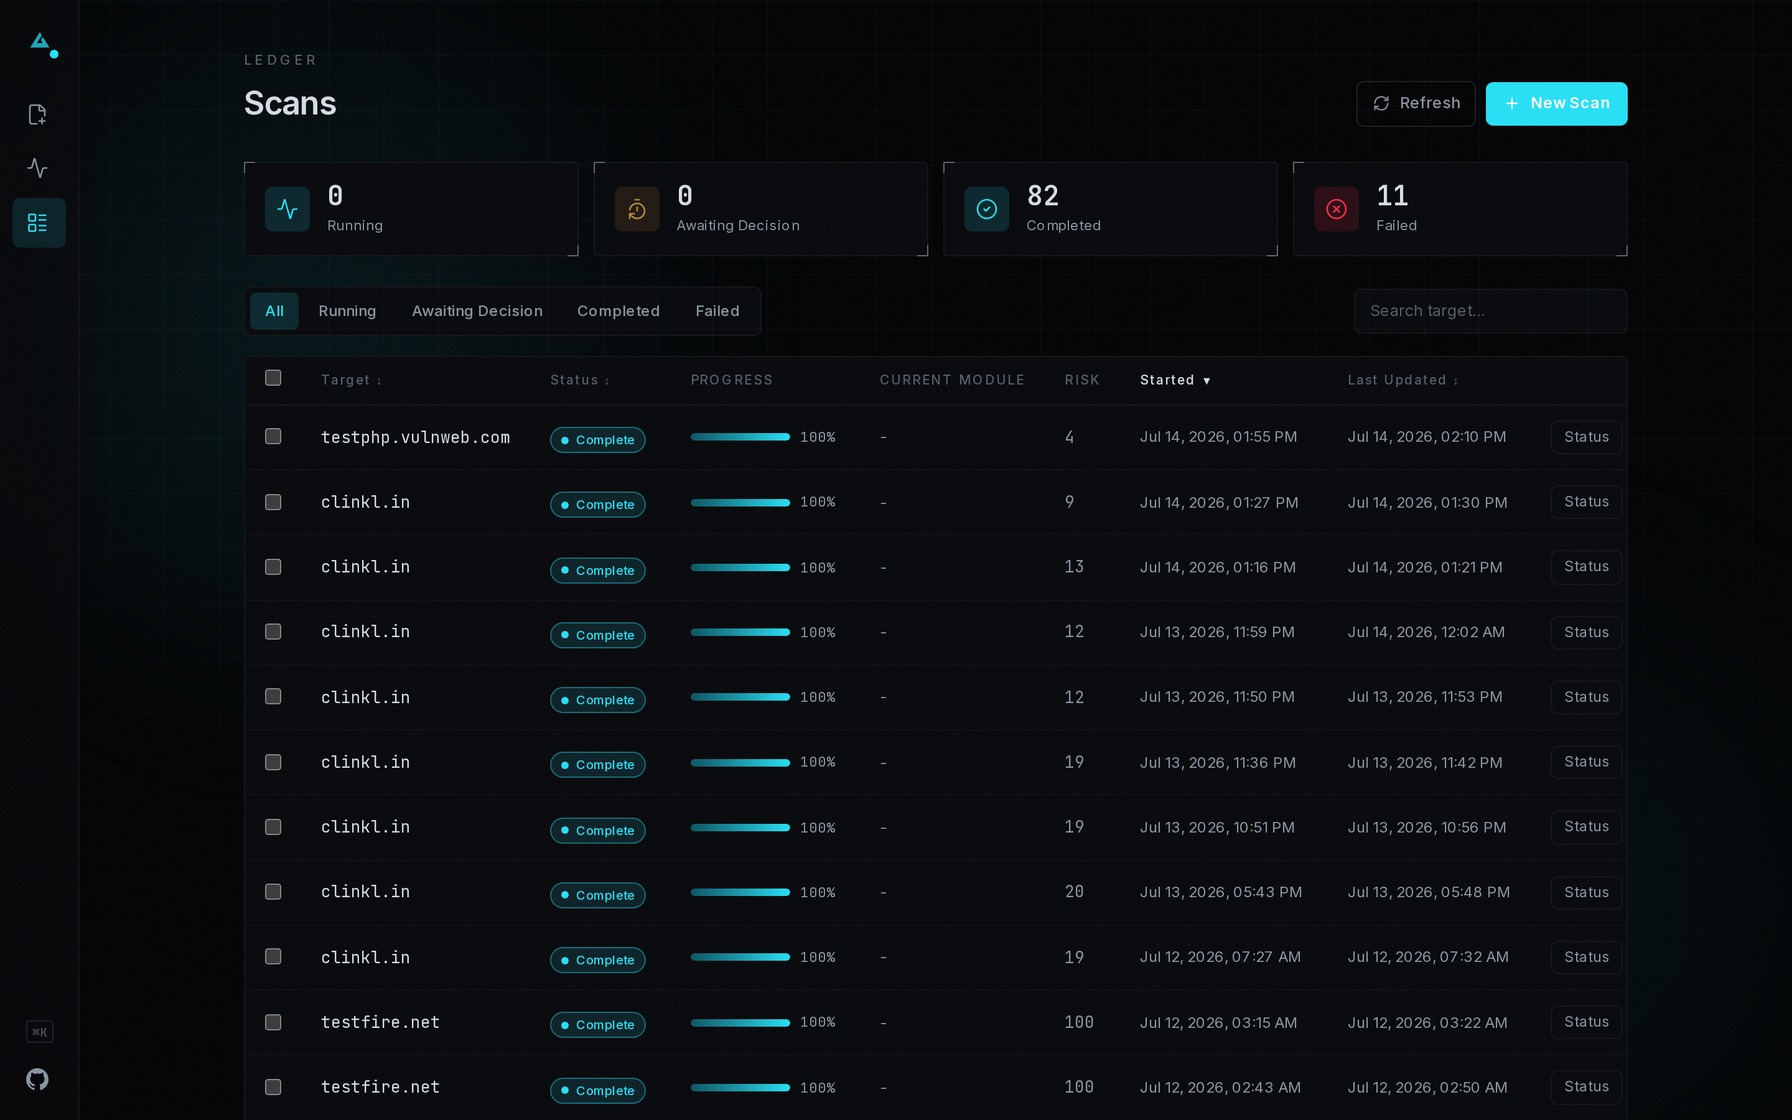Viewport: 1792px width, 1120px height.
Task: Check the testphp.vulnweb.com row checkbox
Action: point(273,436)
